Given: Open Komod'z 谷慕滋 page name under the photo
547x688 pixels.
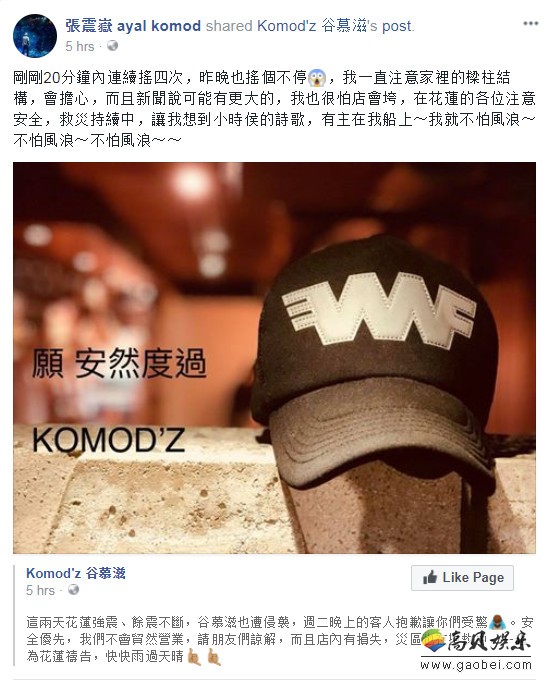Looking at the screenshot, I should 76,573.
